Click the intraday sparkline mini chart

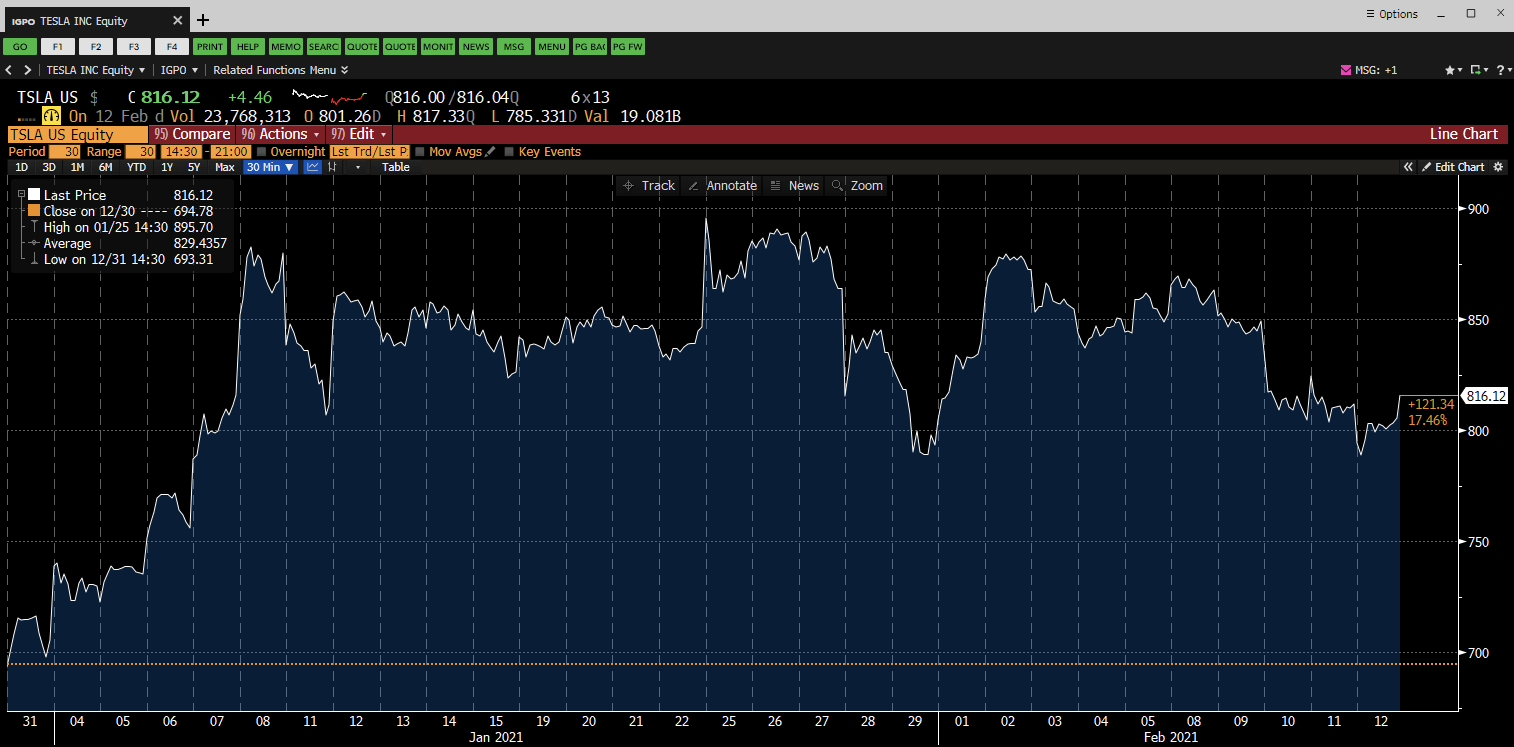[x=329, y=97]
